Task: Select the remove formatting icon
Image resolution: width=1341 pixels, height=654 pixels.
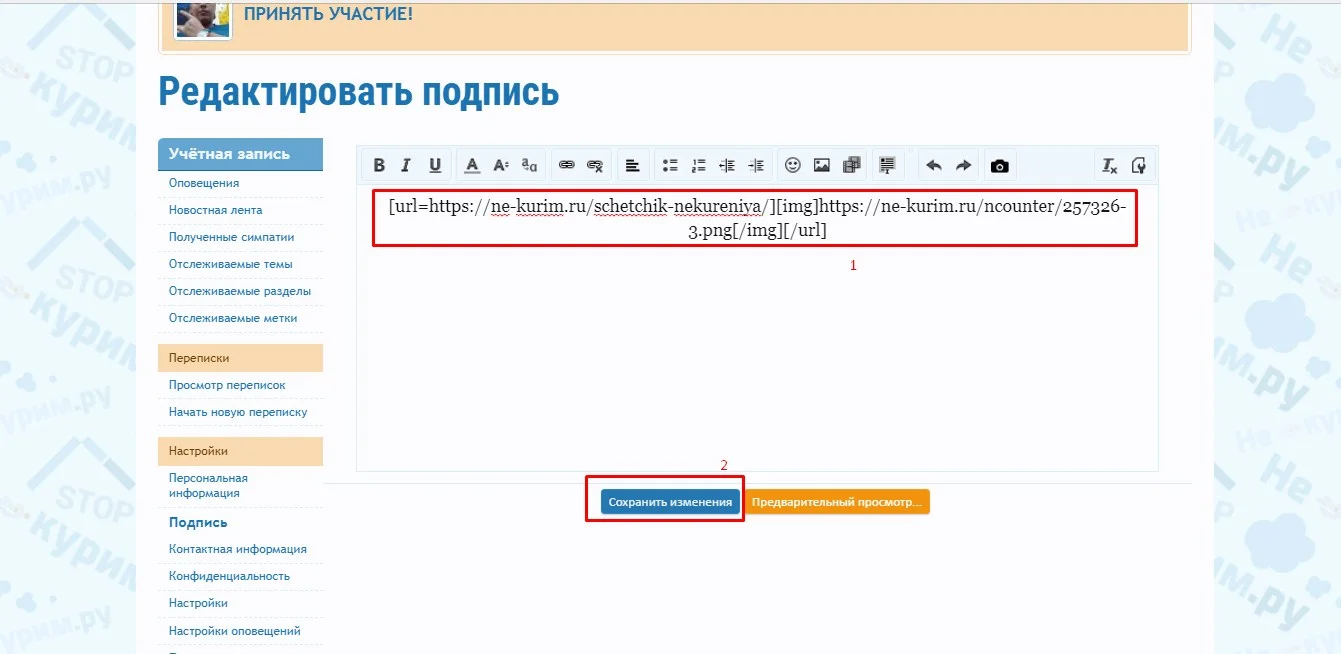Action: (1110, 165)
